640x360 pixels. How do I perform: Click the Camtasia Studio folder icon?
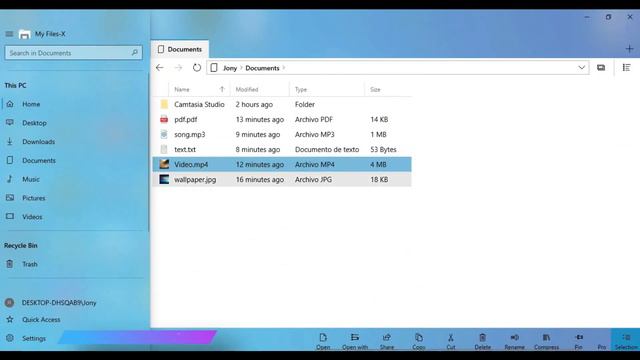point(164,104)
